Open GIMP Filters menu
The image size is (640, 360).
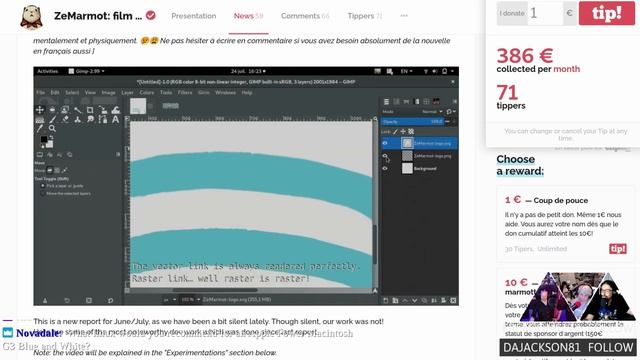(x=184, y=93)
